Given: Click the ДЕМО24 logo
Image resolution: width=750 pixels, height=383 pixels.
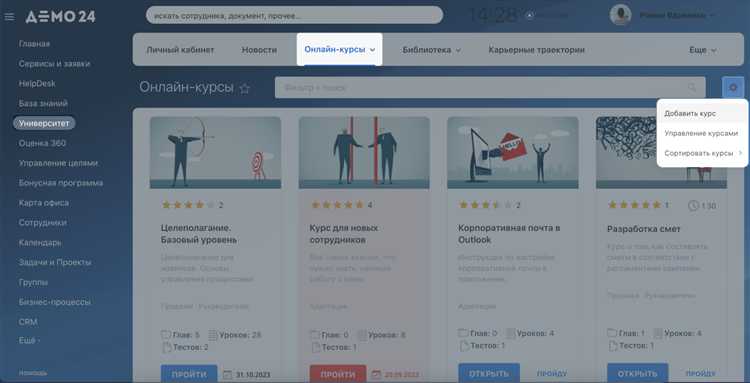Looking at the screenshot, I should pos(60,17).
